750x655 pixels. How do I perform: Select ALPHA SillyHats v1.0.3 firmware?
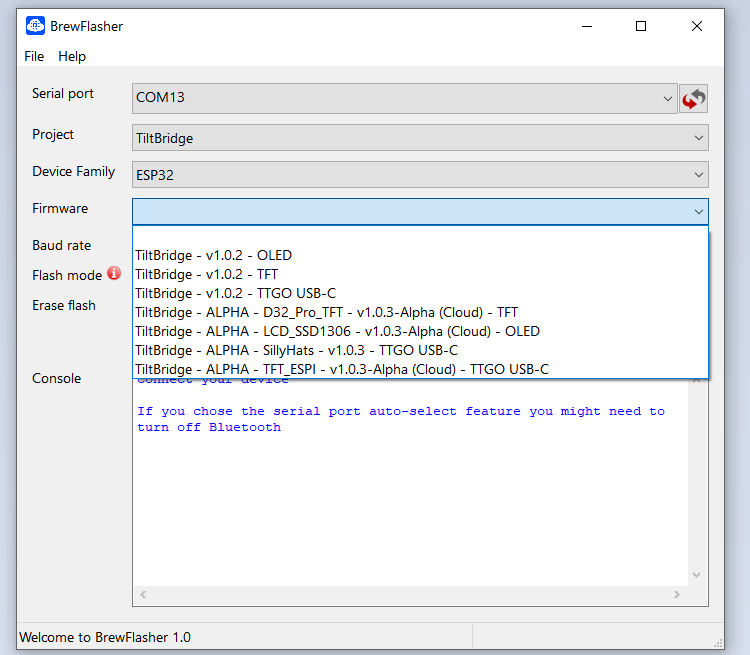(x=420, y=350)
